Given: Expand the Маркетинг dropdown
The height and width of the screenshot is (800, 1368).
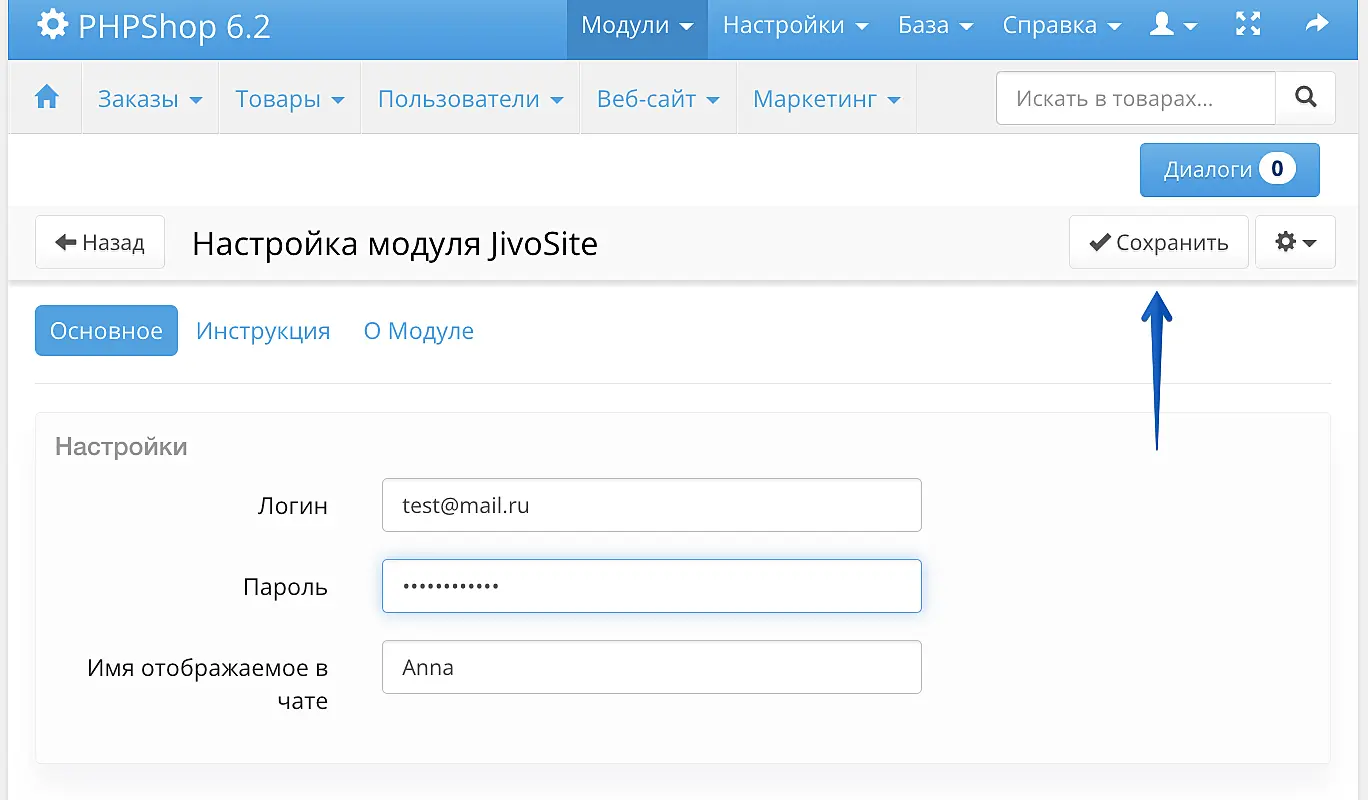Looking at the screenshot, I should (826, 99).
